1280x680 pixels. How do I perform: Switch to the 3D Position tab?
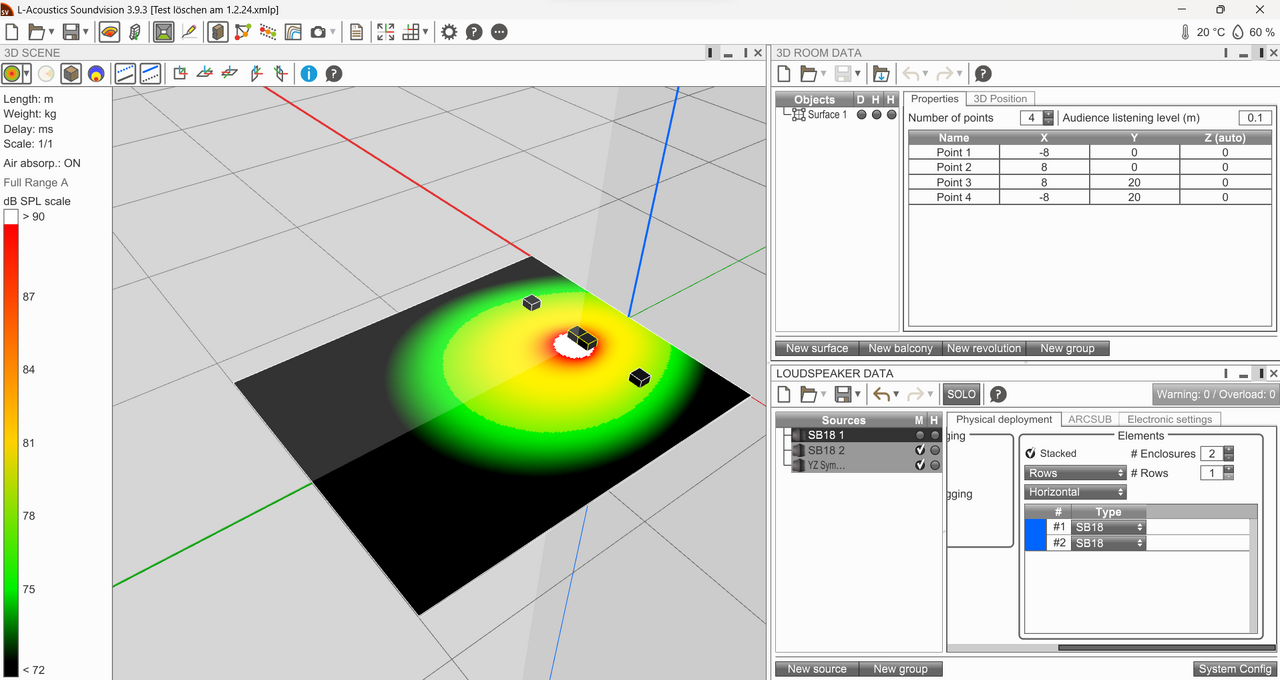(x=1000, y=99)
